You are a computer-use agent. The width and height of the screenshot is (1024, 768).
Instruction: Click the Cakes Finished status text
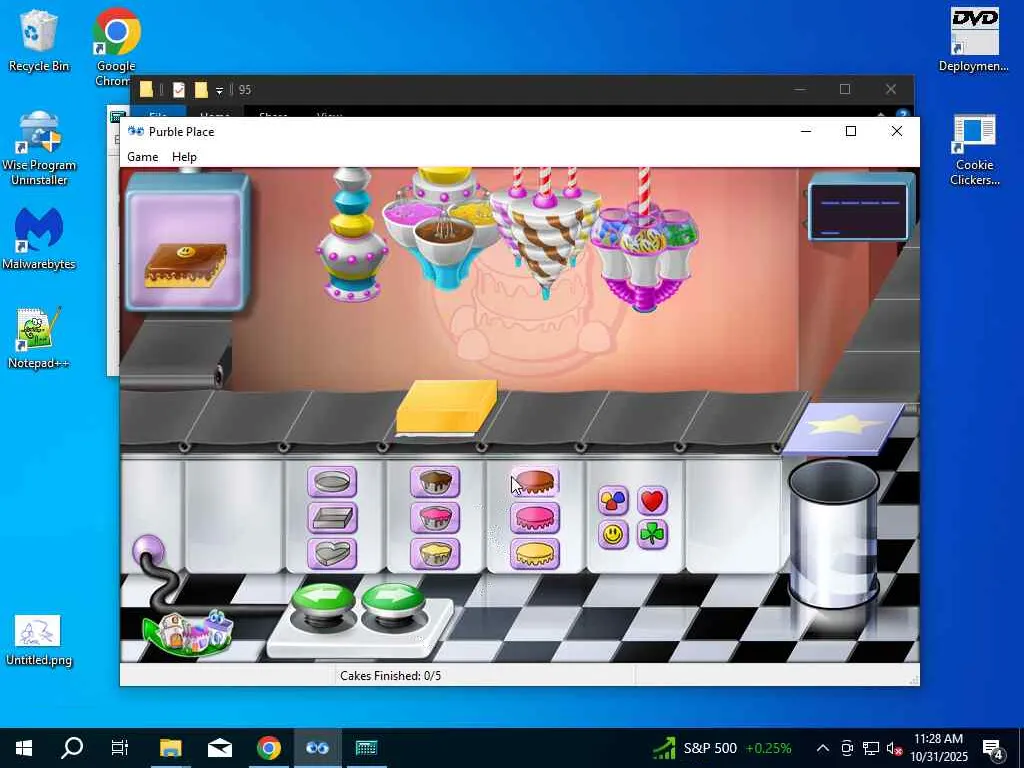391,676
